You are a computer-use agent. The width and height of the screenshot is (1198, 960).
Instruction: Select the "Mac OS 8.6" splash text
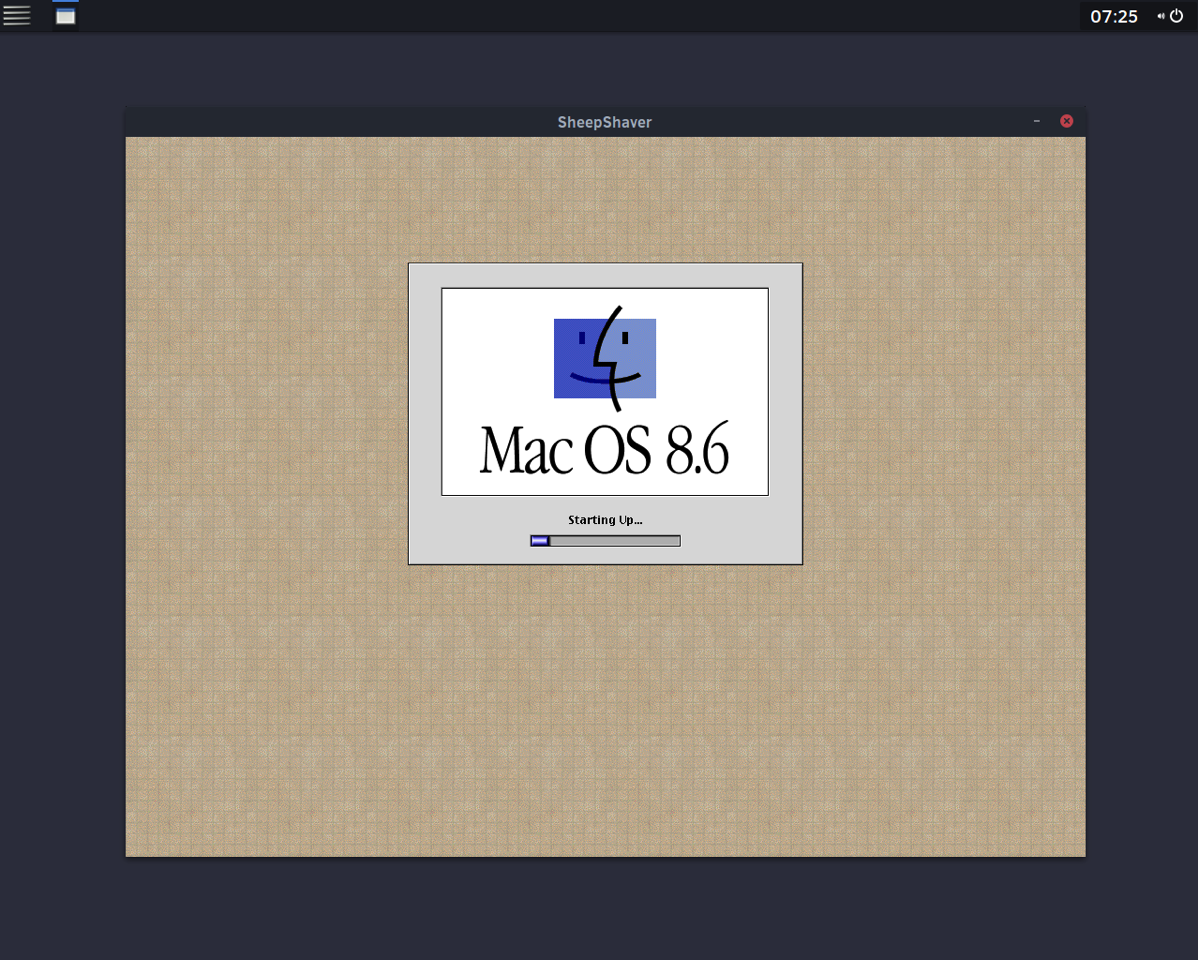pos(604,449)
